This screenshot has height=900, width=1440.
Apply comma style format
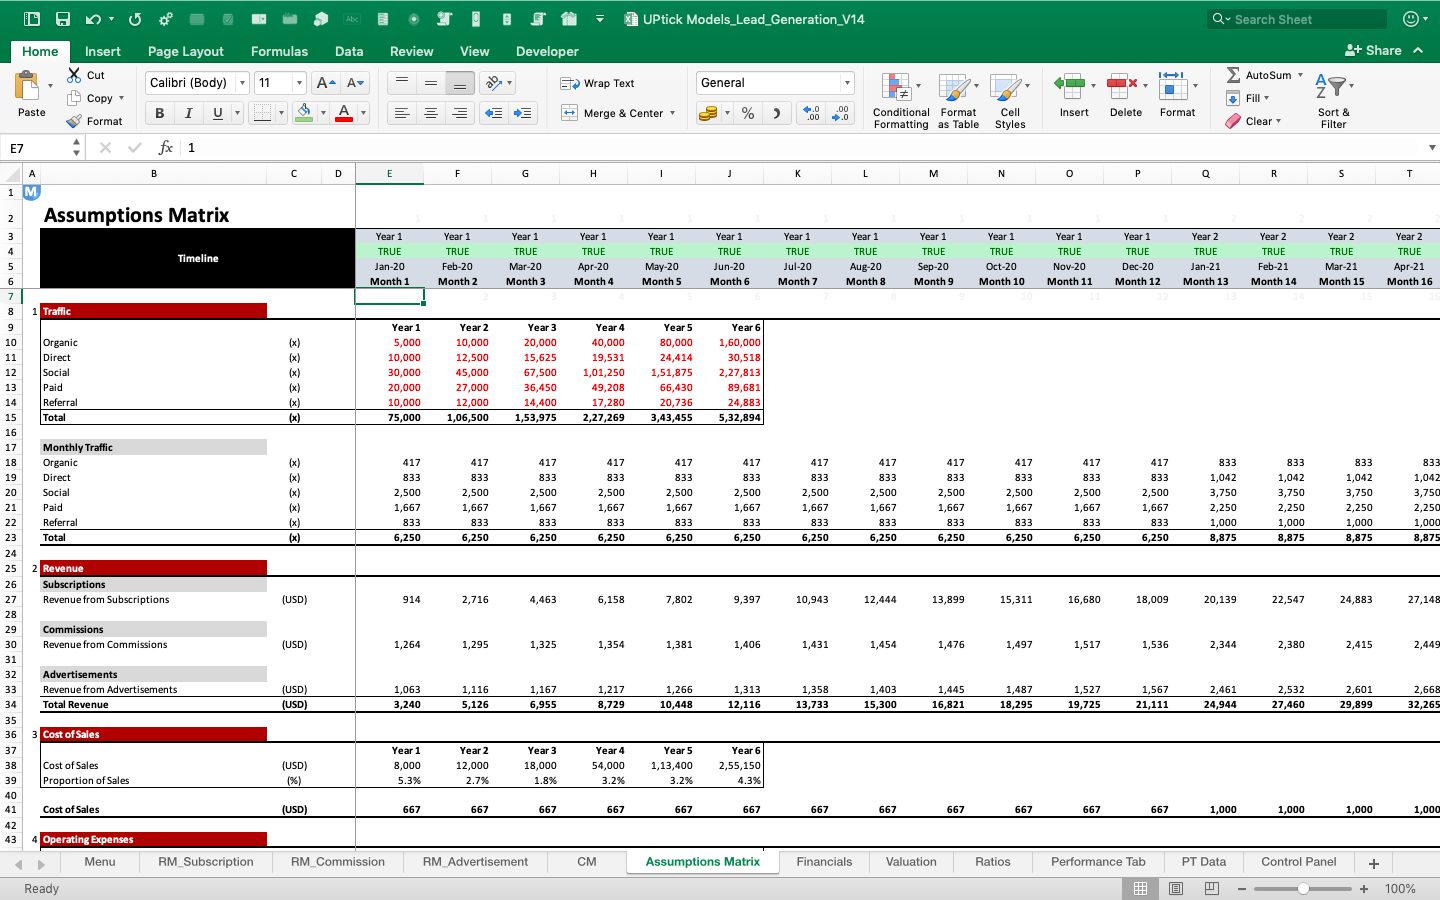pos(776,113)
